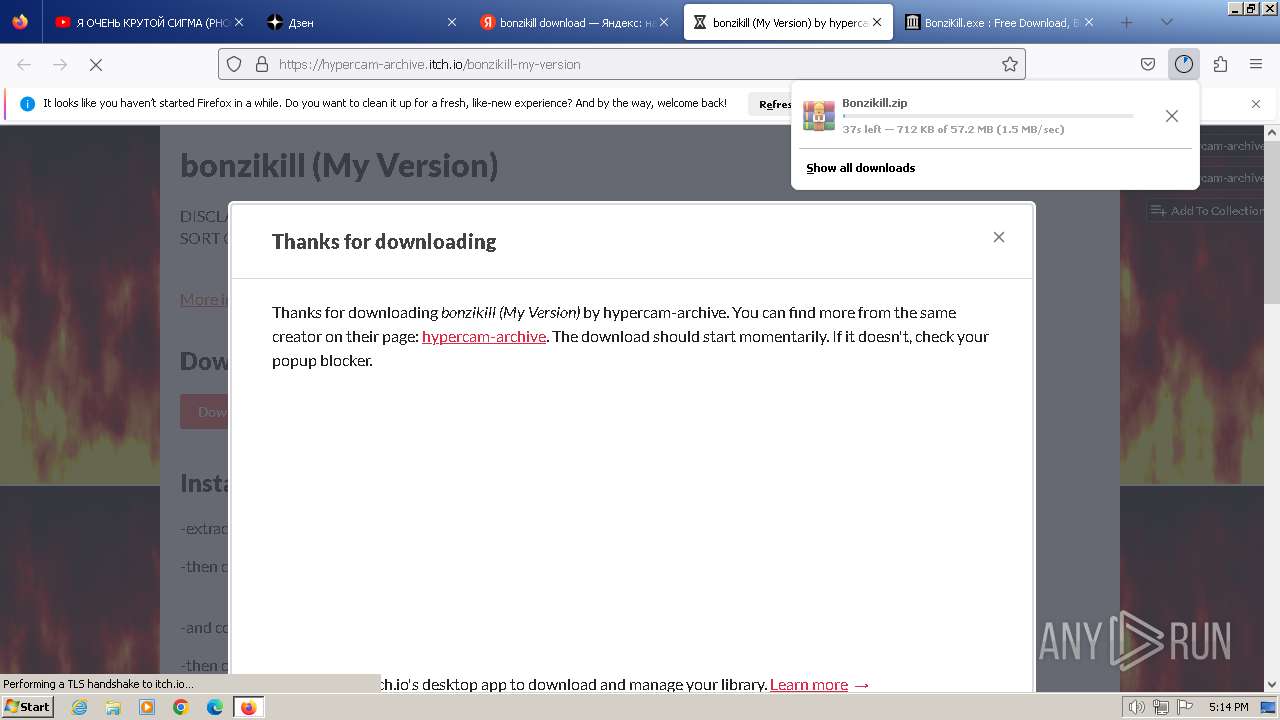Close the Thanks for downloading dialog
This screenshot has height=720, width=1280.
coord(998,237)
